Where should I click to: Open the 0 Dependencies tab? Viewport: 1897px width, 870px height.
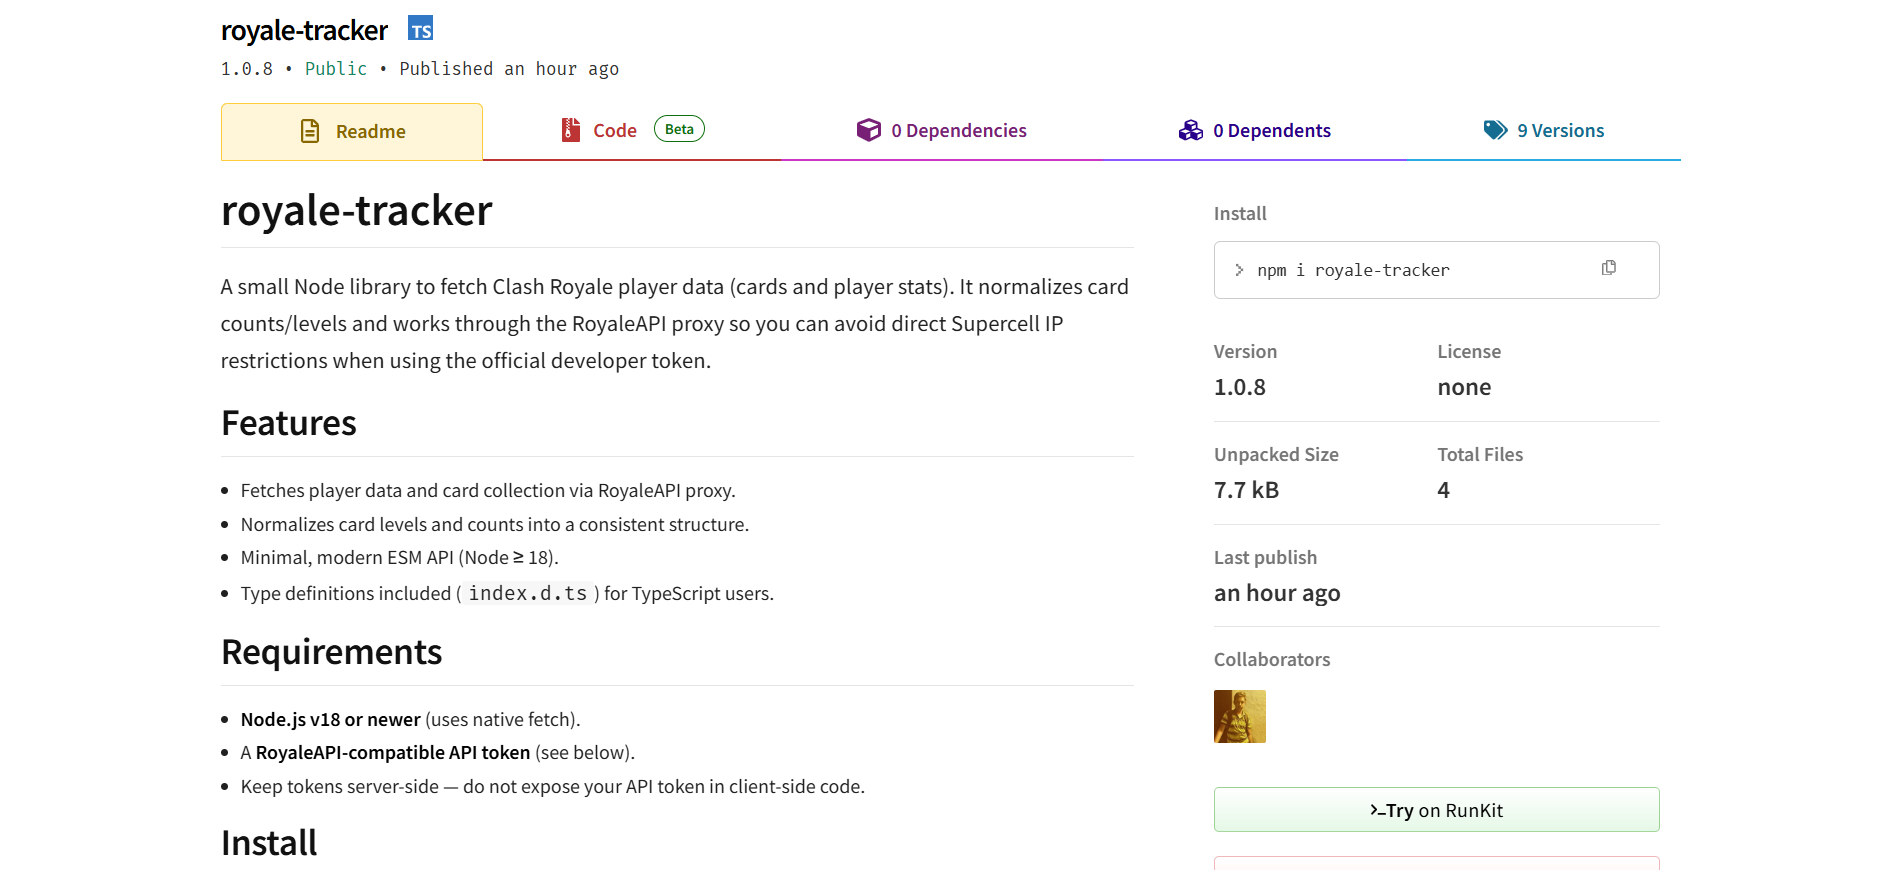(958, 131)
